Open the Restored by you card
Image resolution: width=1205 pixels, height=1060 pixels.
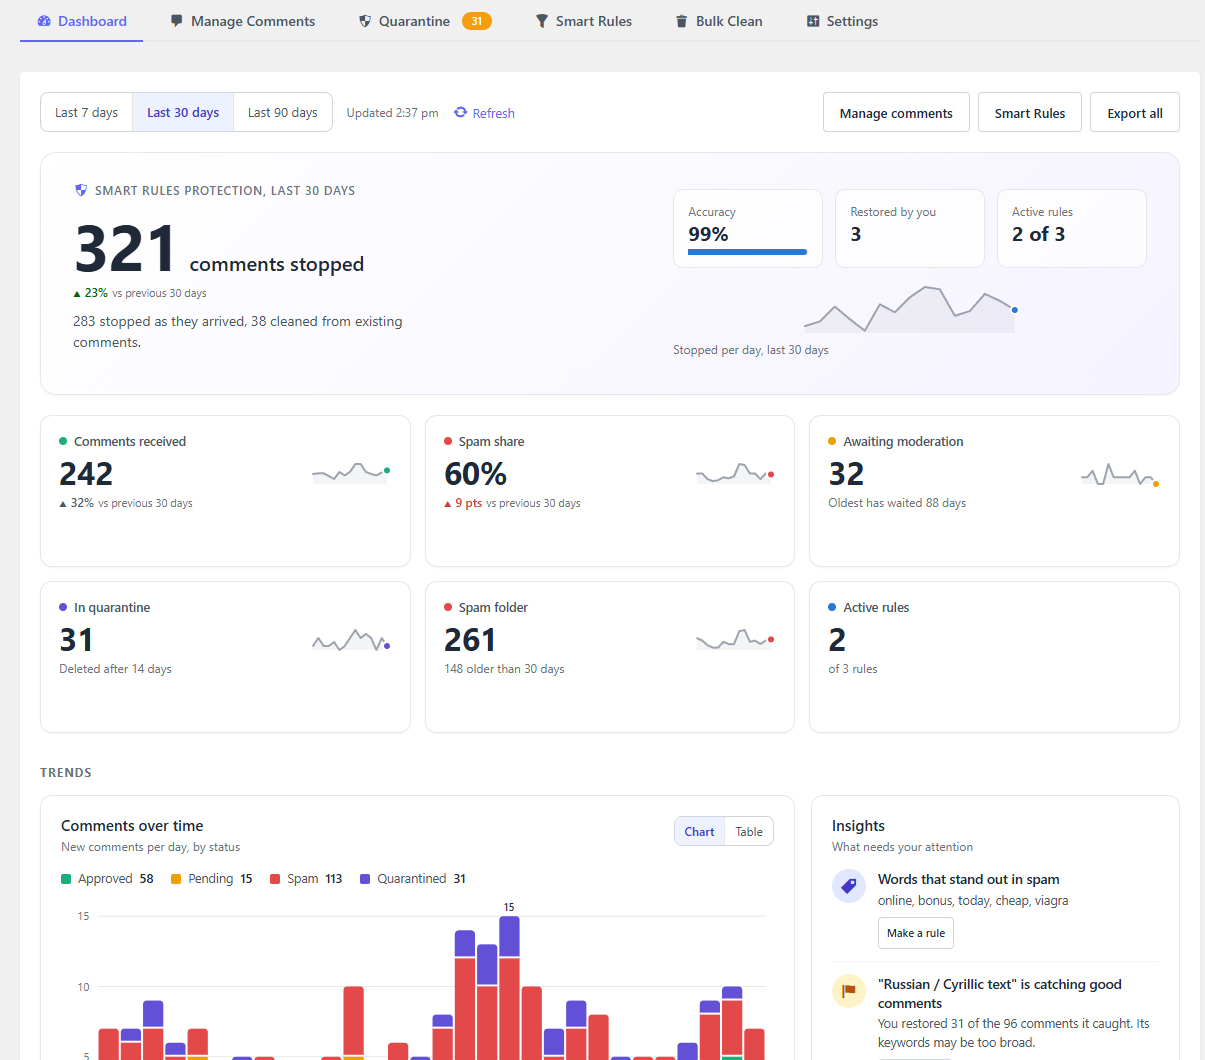click(910, 228)
